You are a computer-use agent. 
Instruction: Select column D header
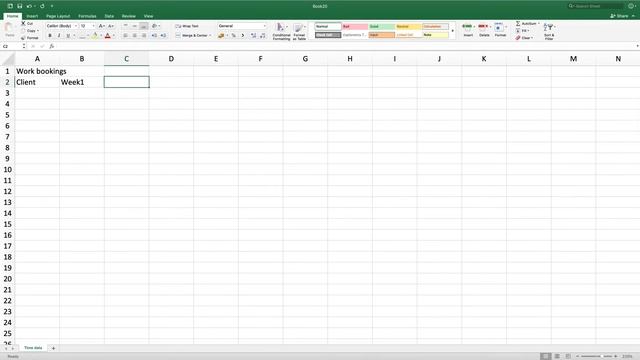(x=171, y=59)
